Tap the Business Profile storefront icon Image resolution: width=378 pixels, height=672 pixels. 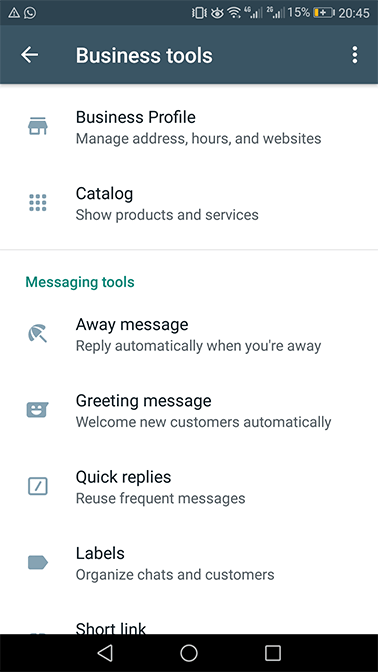click(38, 126)
